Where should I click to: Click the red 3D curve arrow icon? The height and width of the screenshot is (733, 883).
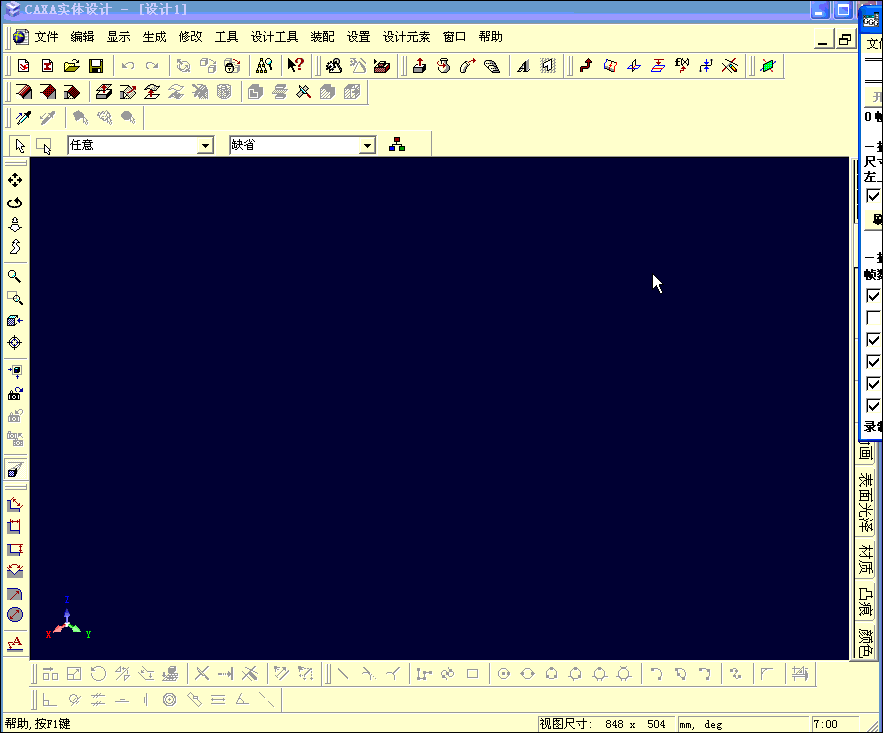pyautogui.click(x=586, y=66)
